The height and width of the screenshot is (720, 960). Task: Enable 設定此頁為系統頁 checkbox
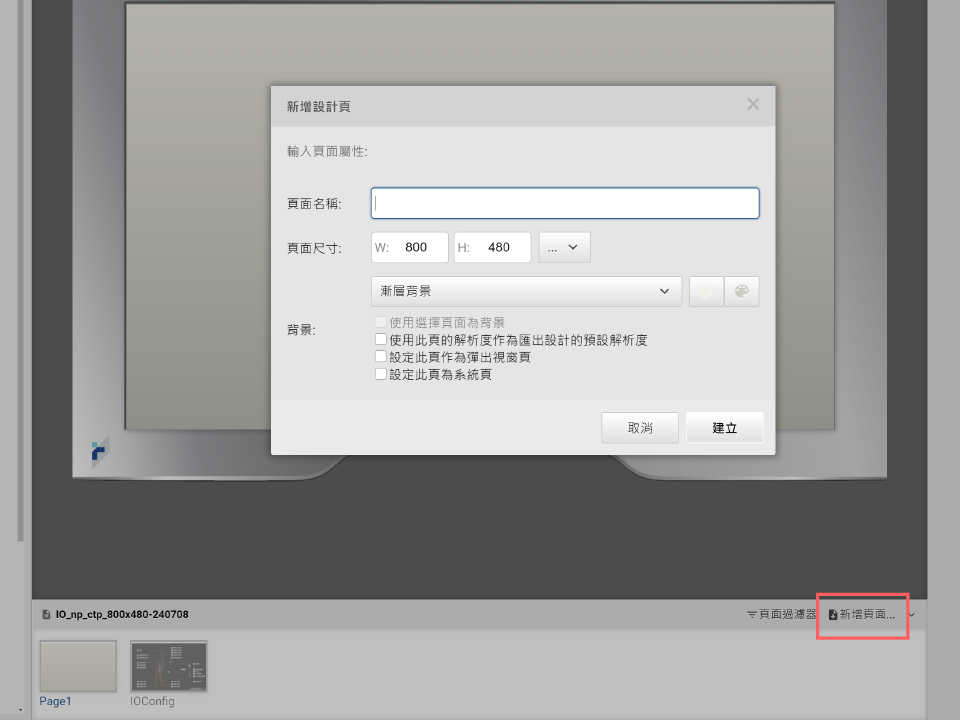point(380,373)
